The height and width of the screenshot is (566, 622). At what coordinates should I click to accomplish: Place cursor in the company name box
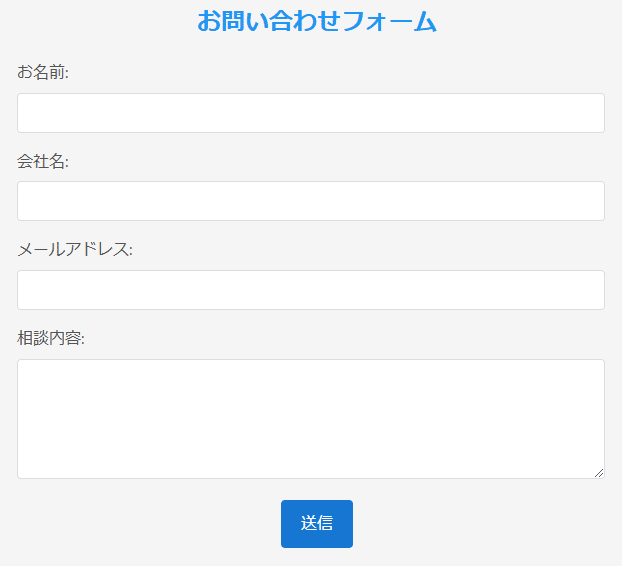(x=311, y=201)
